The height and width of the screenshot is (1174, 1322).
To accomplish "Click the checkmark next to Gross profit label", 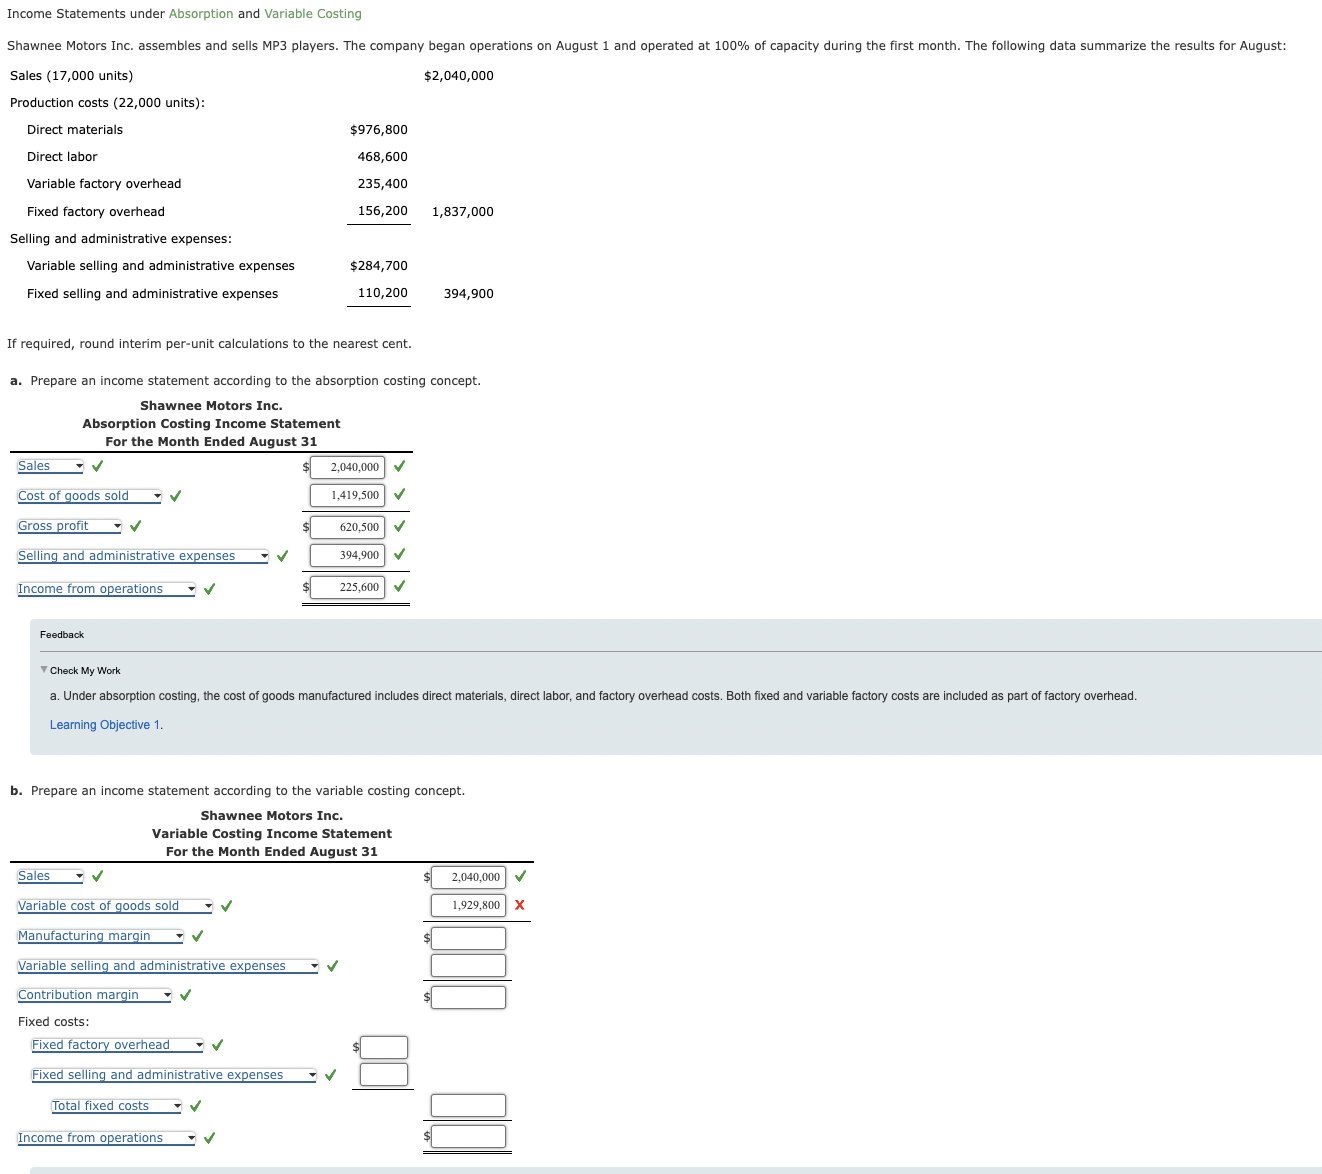I will [x=135, y=525].
